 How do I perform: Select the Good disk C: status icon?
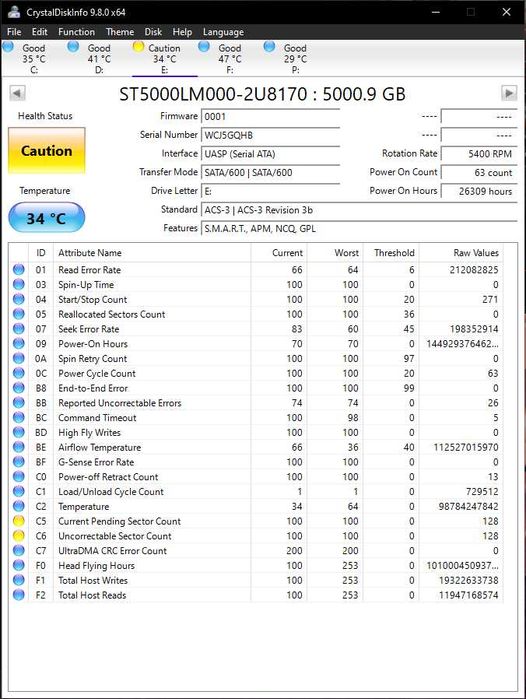click(x=8, y=46)
